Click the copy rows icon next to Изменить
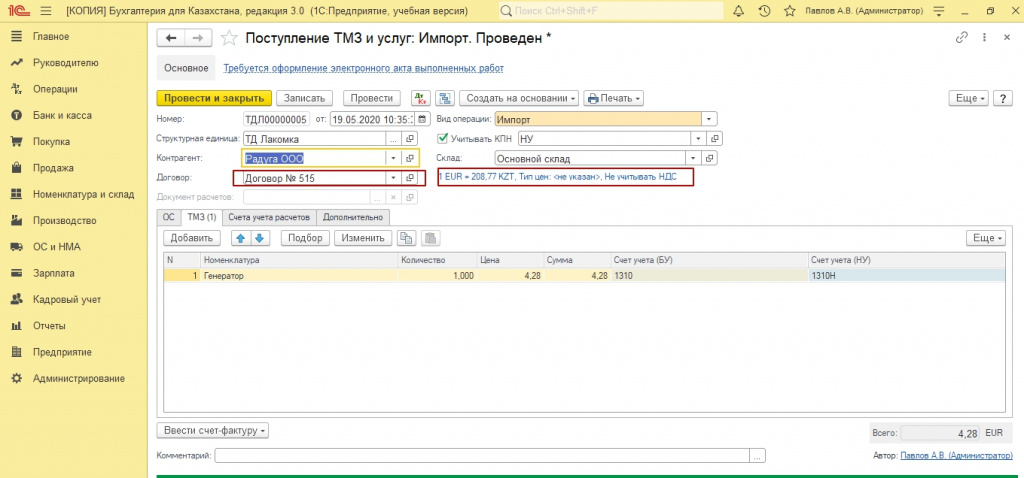Viewport: 1024px width, 478px height. pyautogui.click(x=406, y=238)
